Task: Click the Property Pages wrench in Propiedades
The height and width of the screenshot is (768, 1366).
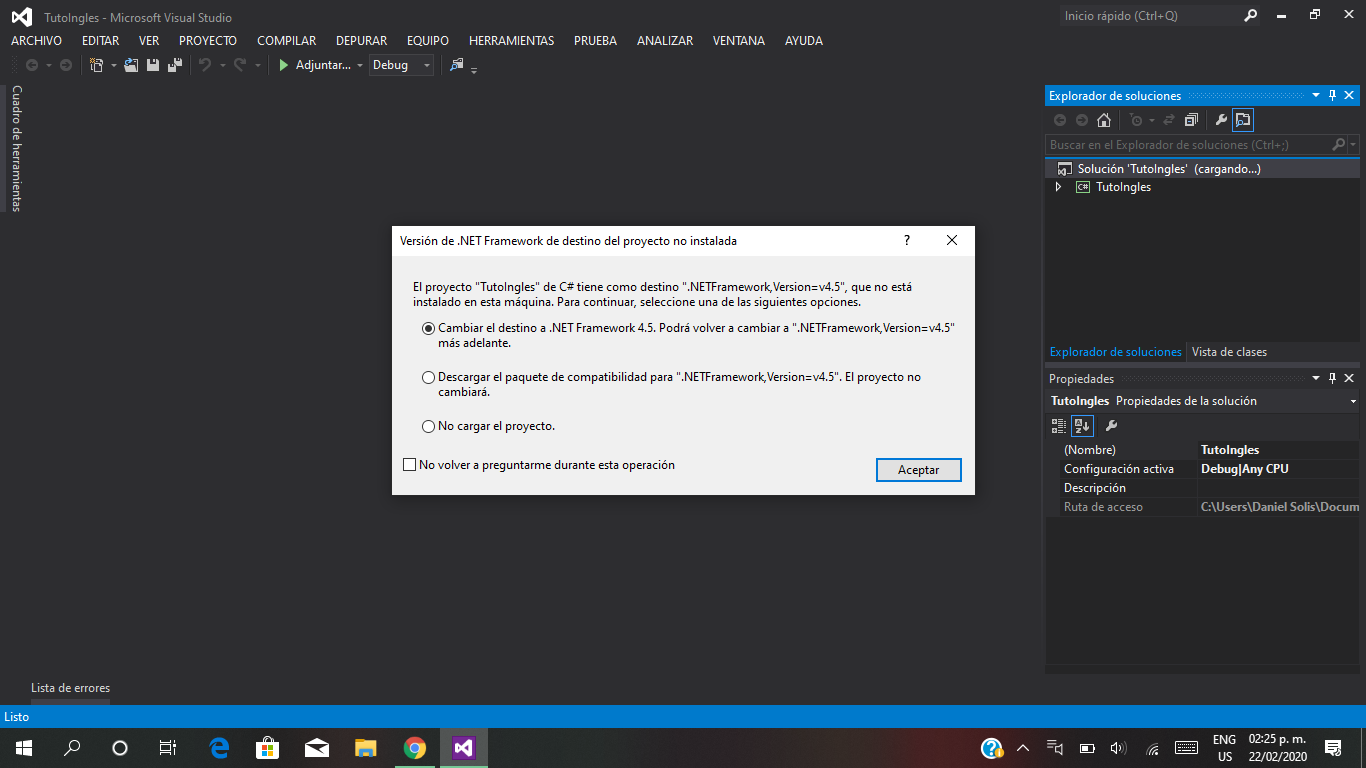Action: (1111, 426)
